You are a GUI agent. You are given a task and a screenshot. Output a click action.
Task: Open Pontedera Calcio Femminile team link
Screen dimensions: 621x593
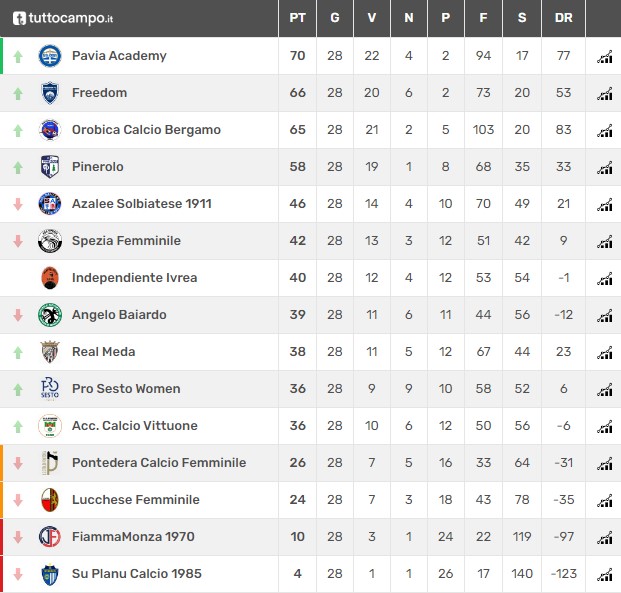(159, 463)
